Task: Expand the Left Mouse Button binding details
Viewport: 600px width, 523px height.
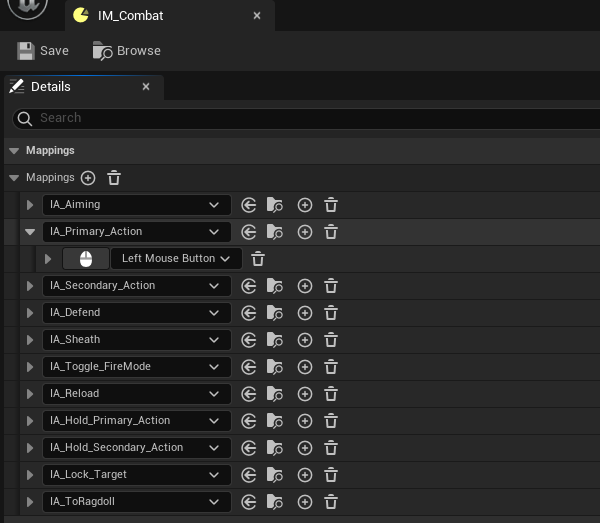Action: pos(47,259)
